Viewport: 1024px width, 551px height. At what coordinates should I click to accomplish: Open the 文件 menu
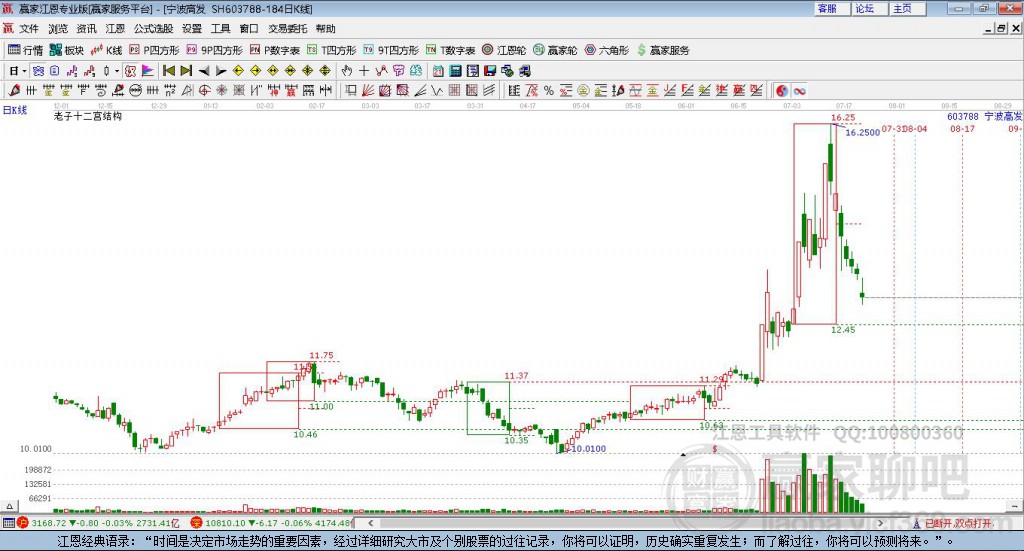click(29, 29)
